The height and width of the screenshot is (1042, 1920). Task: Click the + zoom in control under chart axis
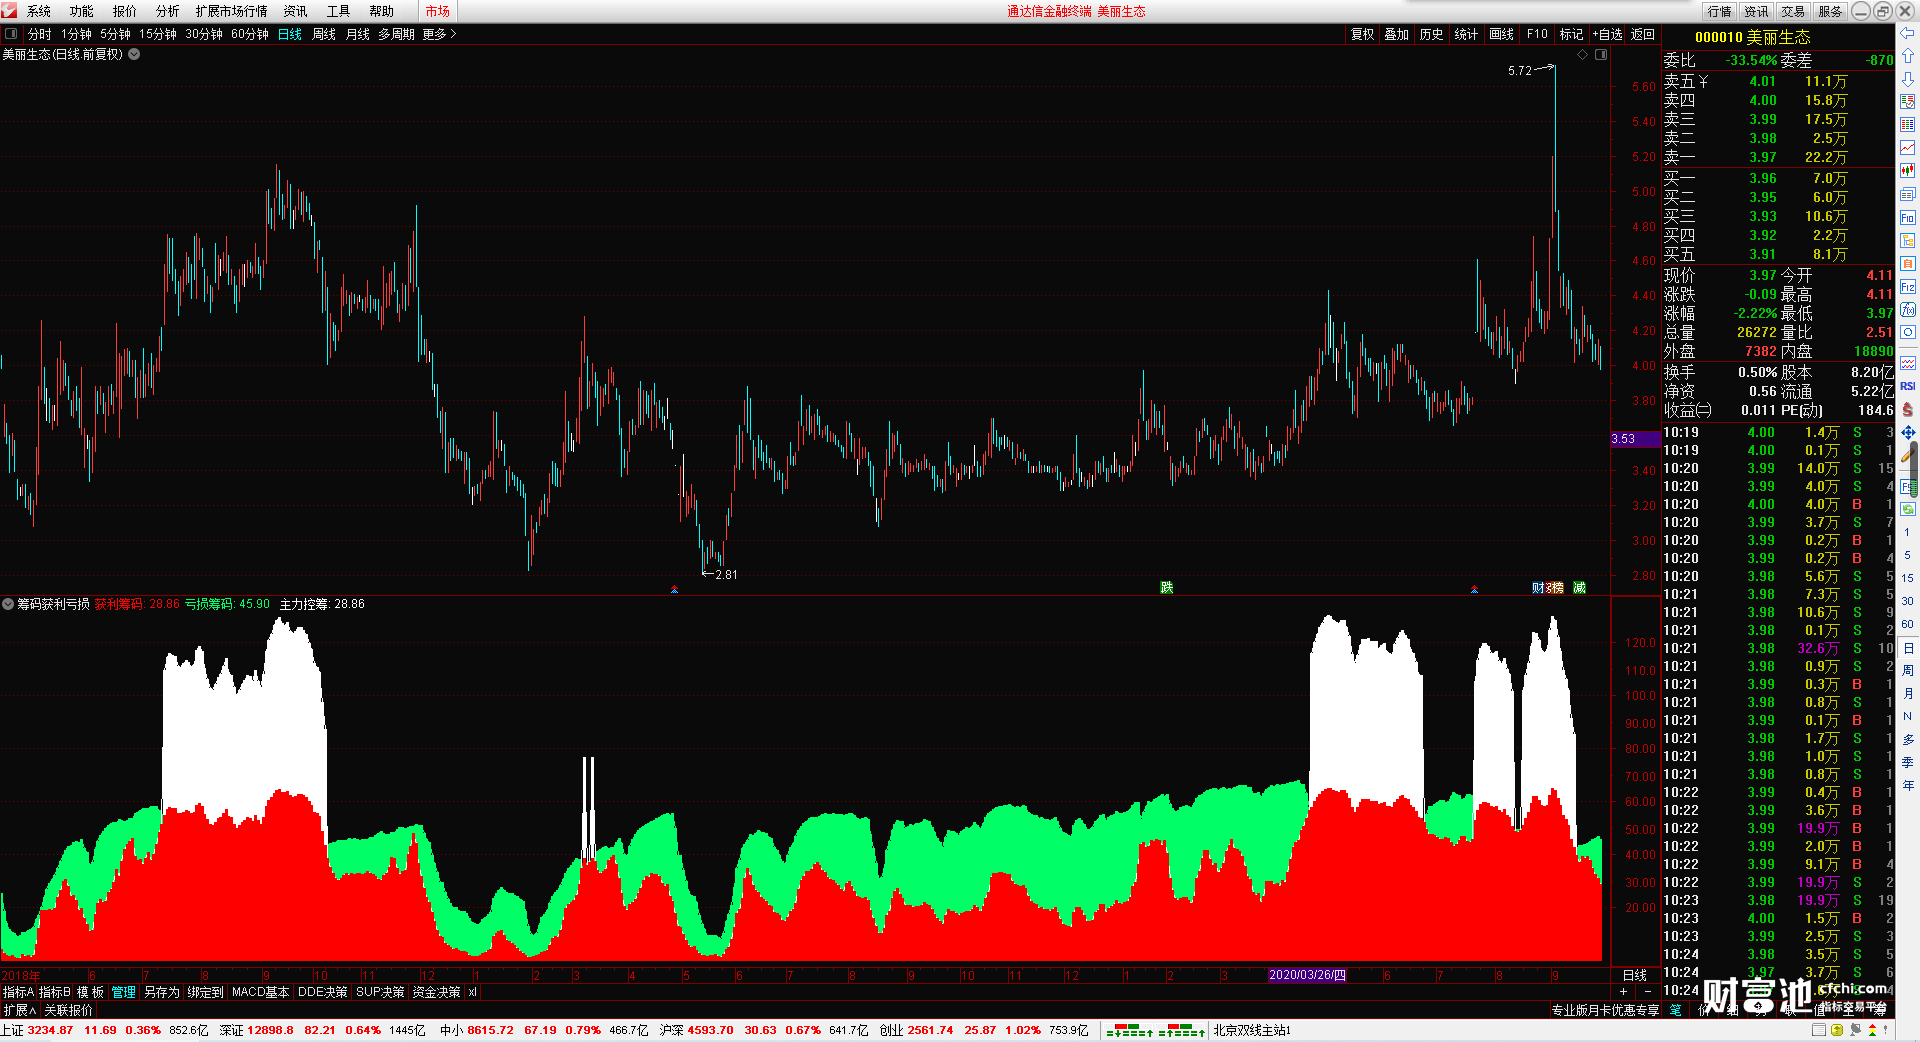pyautogui.click(x=1623, y=992)
